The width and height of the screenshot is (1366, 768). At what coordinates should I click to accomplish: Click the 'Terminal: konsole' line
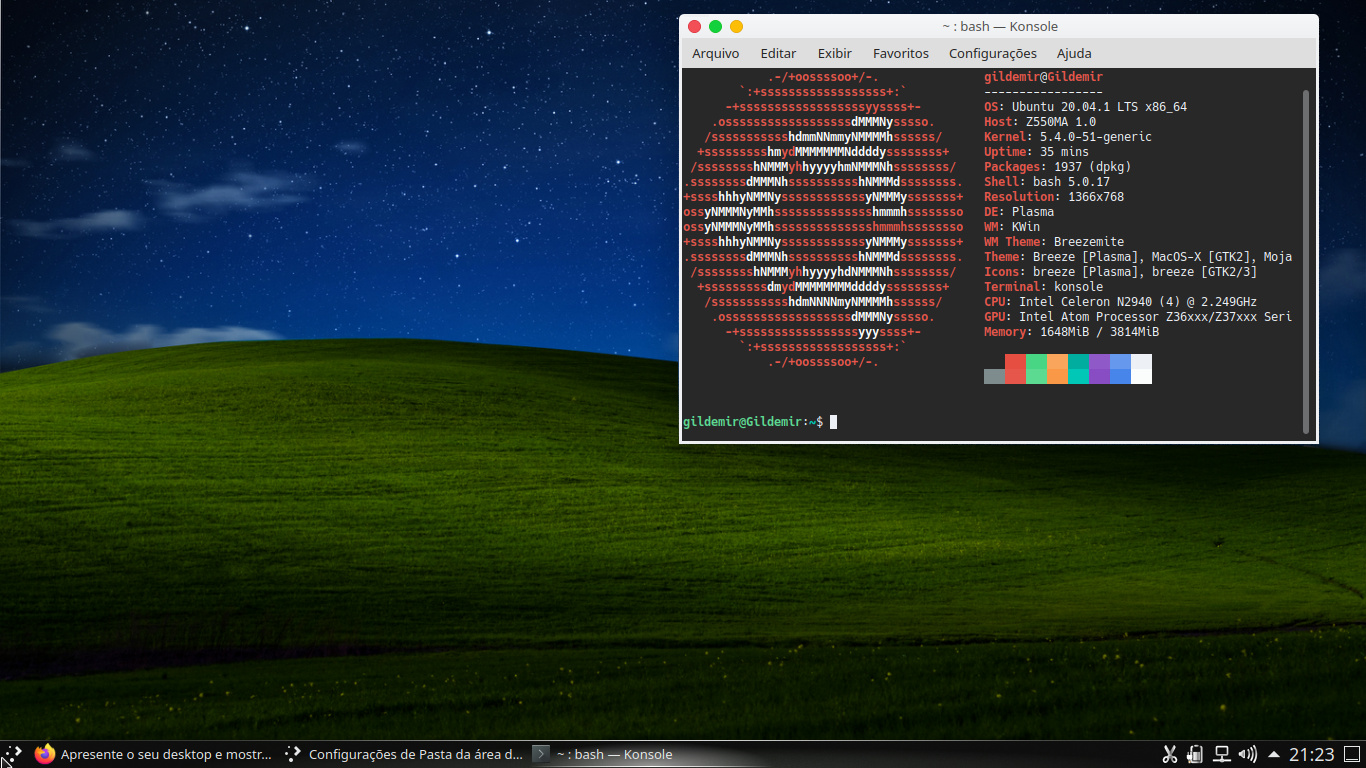pyautogui.click(x=1043, y=287)
